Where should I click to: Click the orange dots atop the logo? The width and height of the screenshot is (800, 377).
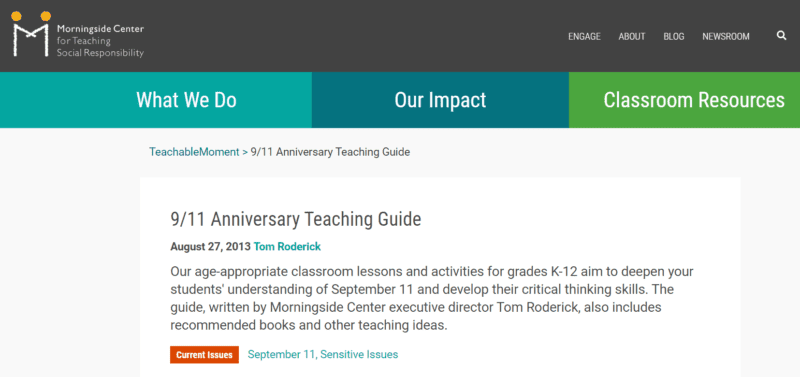31,16
